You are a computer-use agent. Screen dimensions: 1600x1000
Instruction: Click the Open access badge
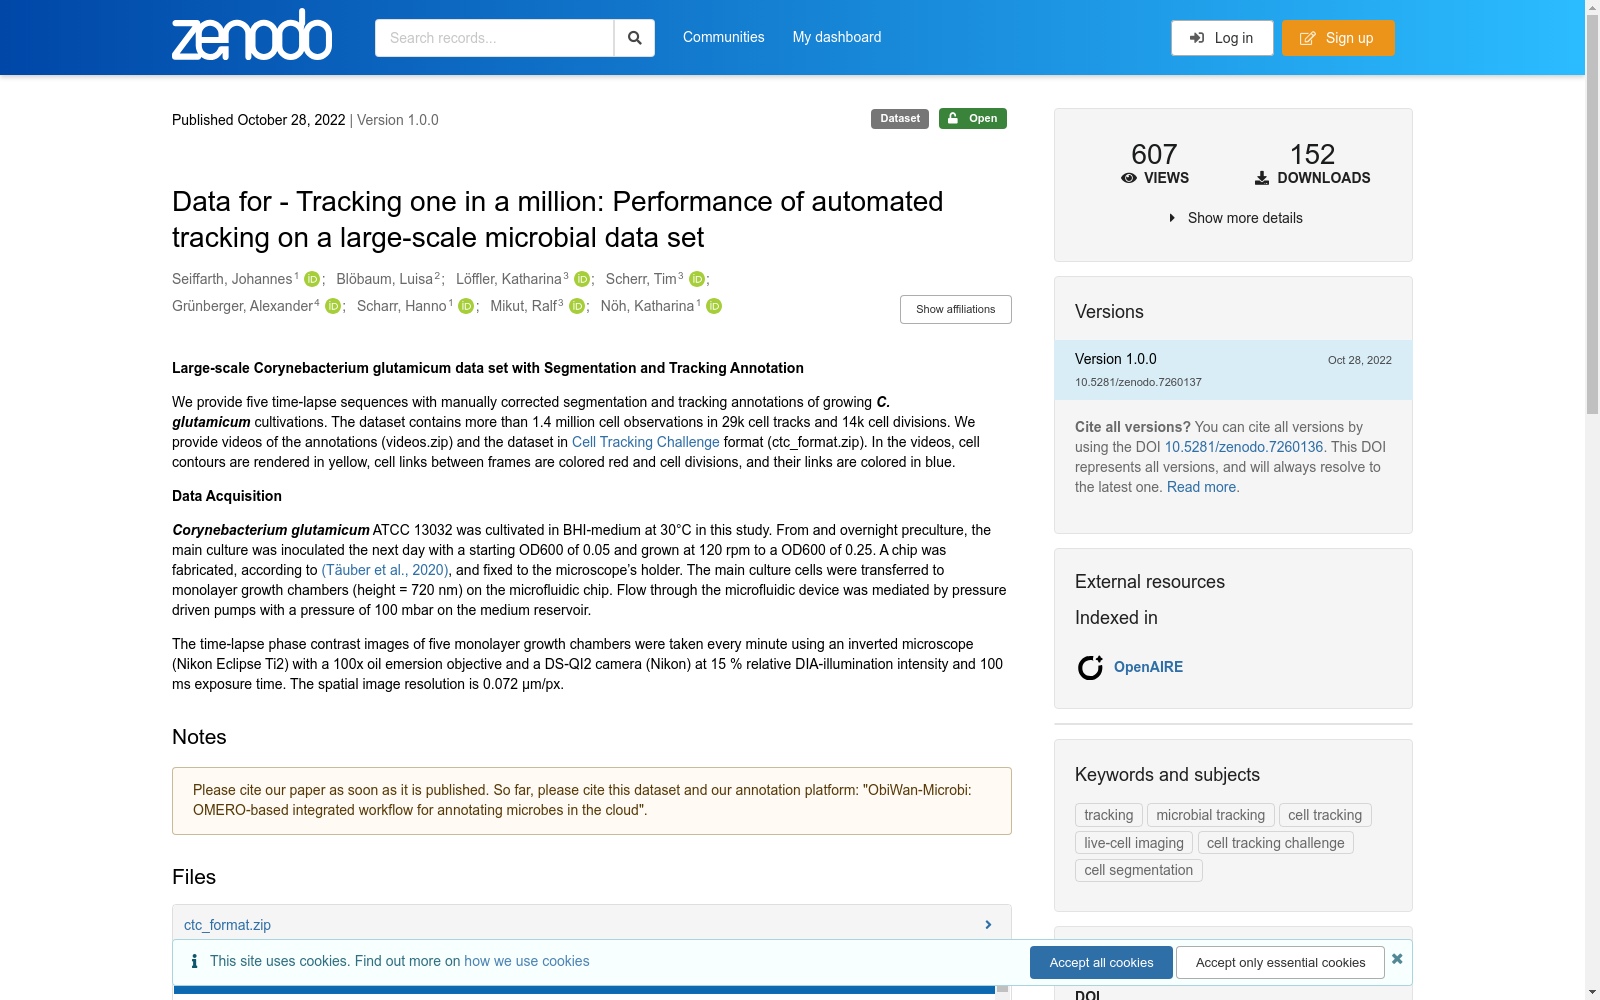[973, 118]
